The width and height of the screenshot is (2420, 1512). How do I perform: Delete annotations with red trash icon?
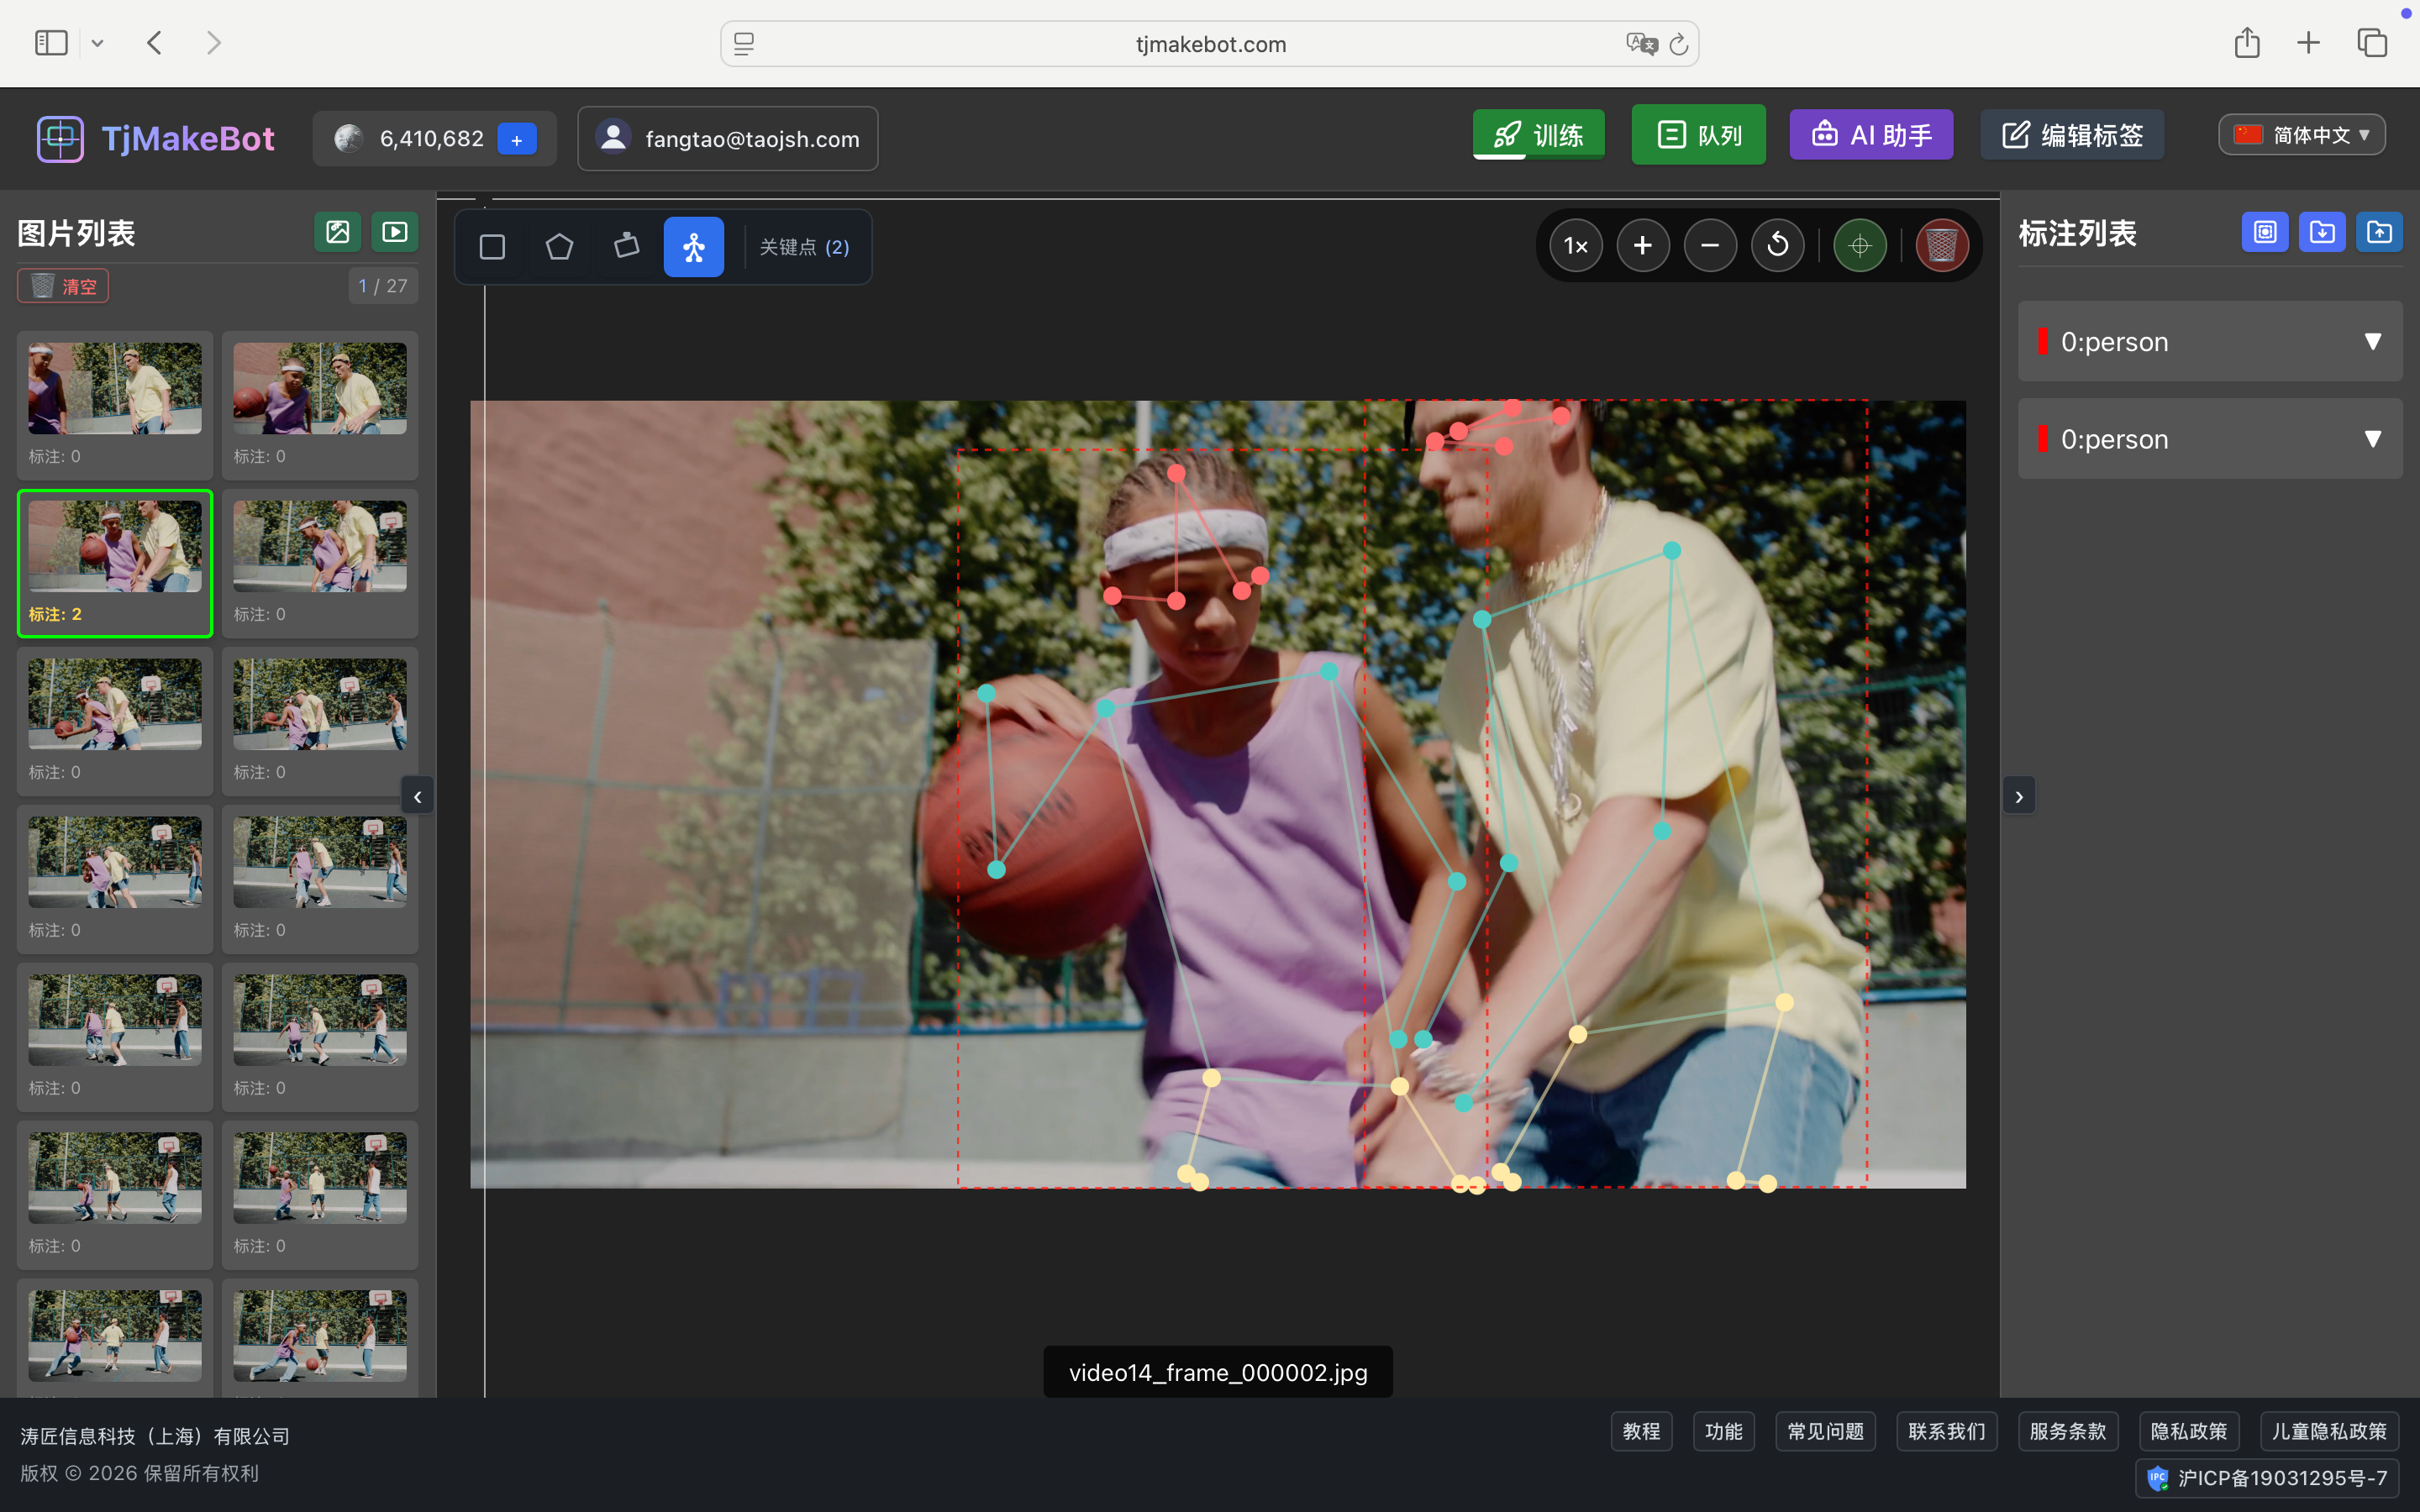tap(1941, 246)
